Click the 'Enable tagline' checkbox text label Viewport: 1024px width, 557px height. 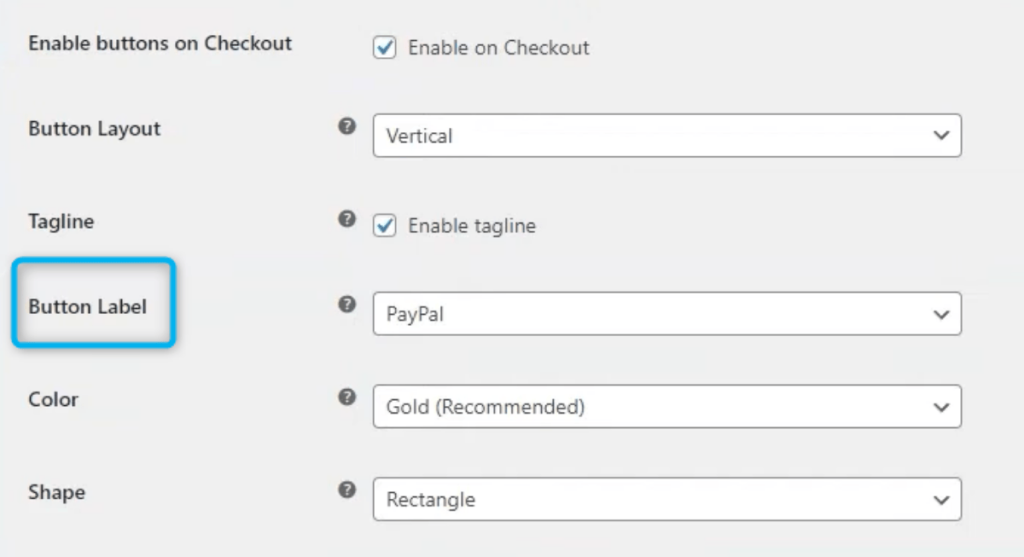[471, 226]
